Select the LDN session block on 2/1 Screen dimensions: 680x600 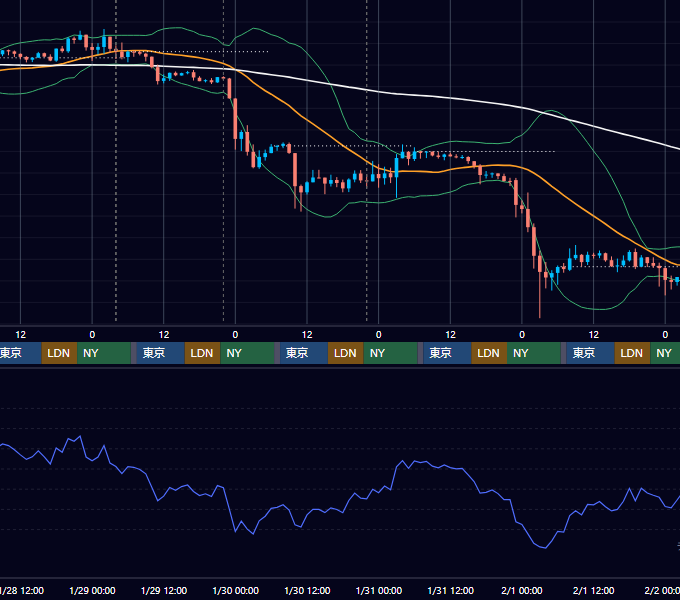(632, 353)
